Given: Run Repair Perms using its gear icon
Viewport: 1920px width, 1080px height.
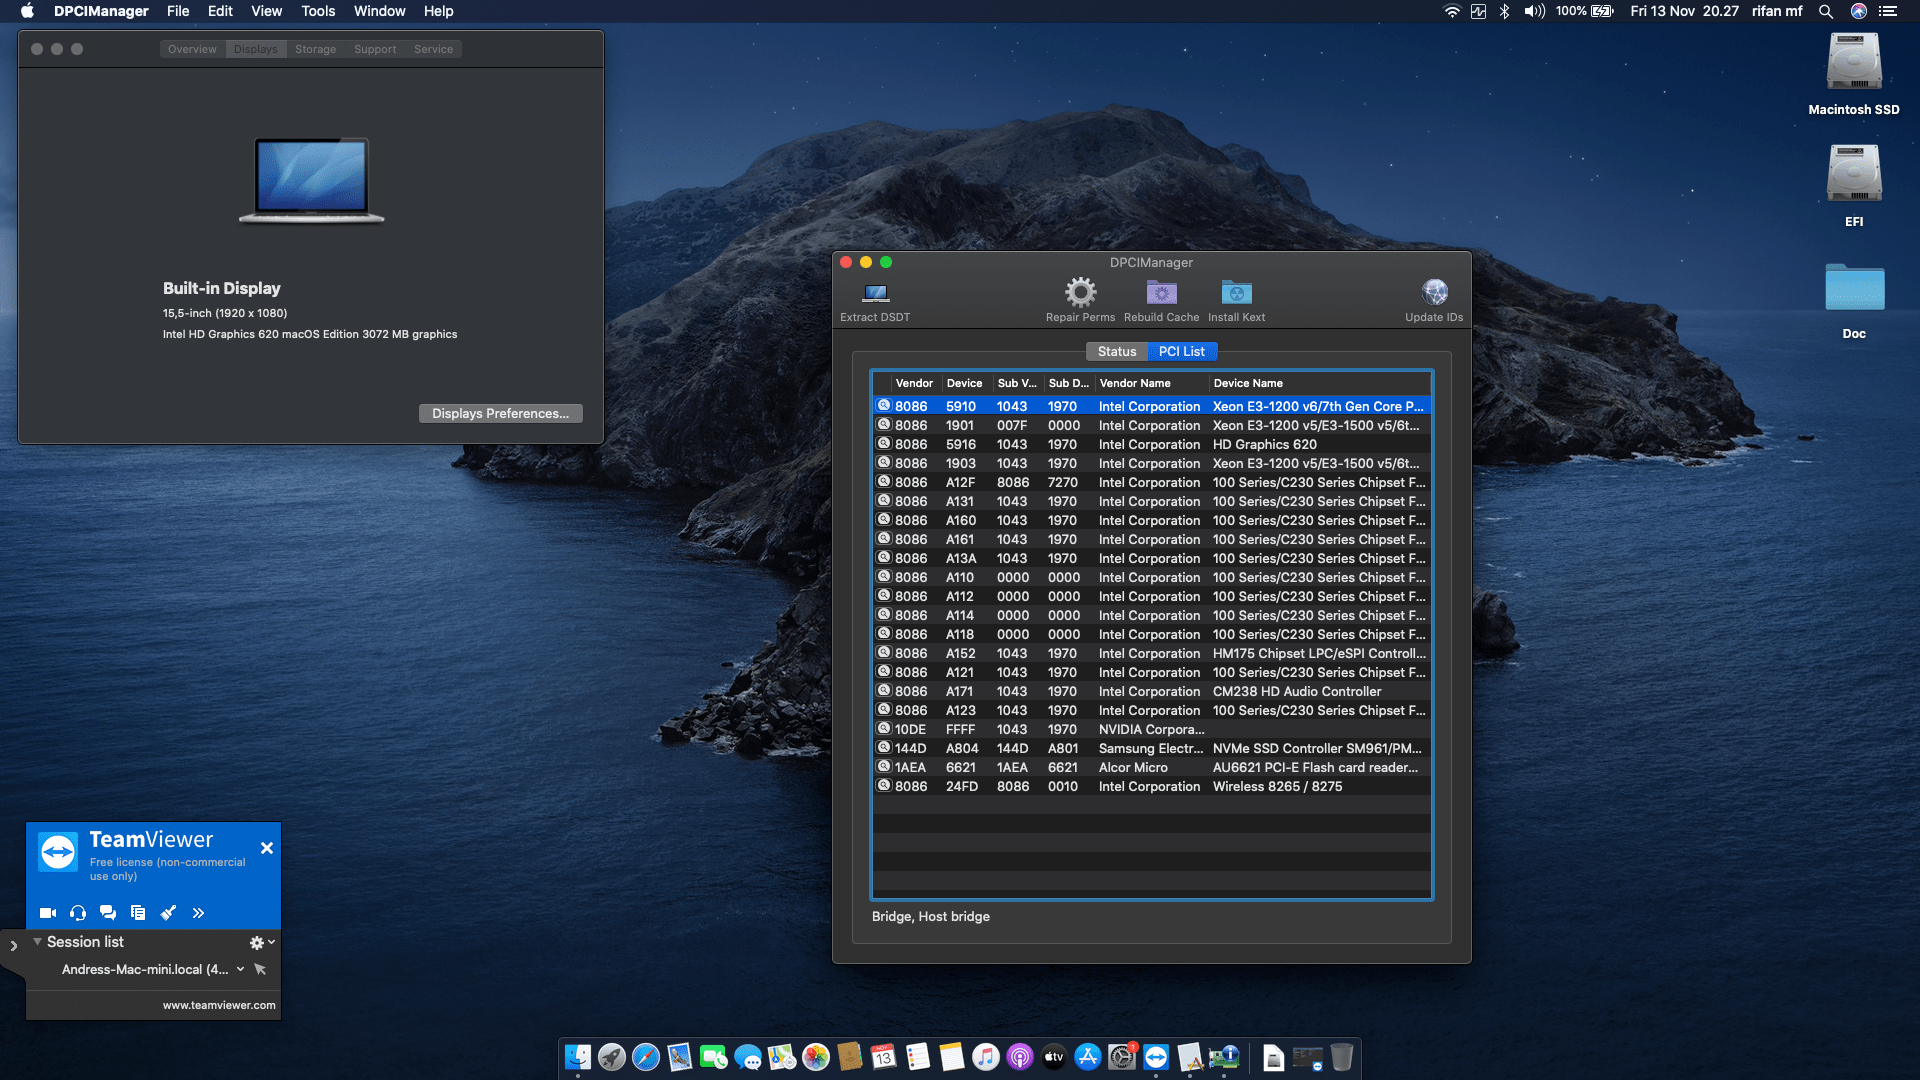Looking at the screenshot, I should (1079, 293).
